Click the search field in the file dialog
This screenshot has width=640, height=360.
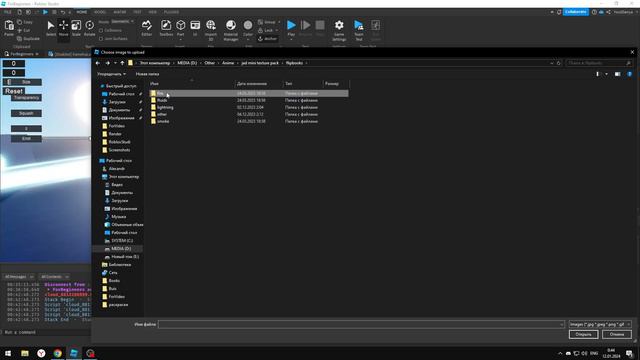599,63
